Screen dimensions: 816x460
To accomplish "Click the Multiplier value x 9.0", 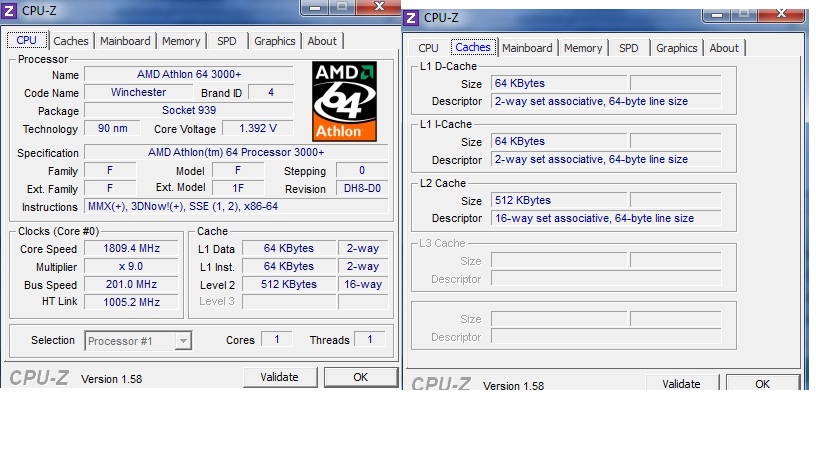I will pos(131,266).
